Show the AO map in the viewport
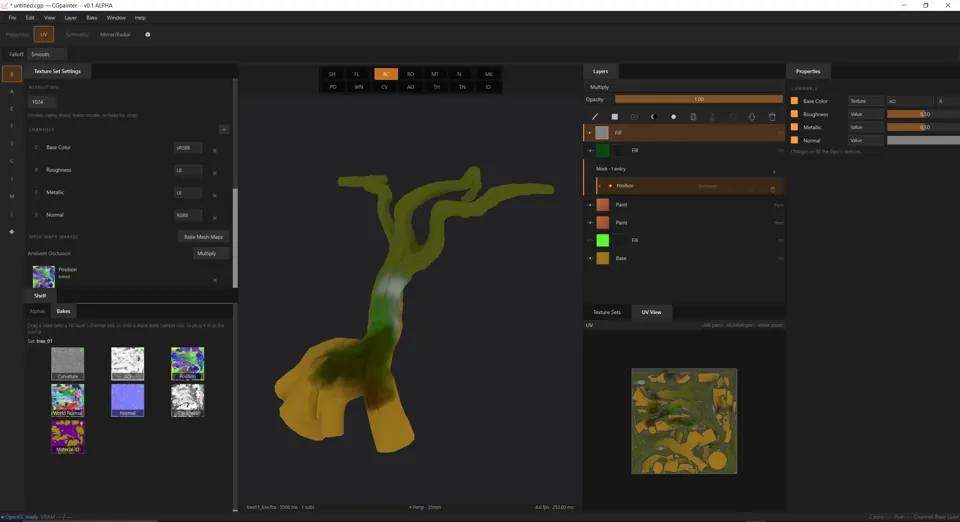The width and height of the screenshot is (960, 522). tap(411, 87)
